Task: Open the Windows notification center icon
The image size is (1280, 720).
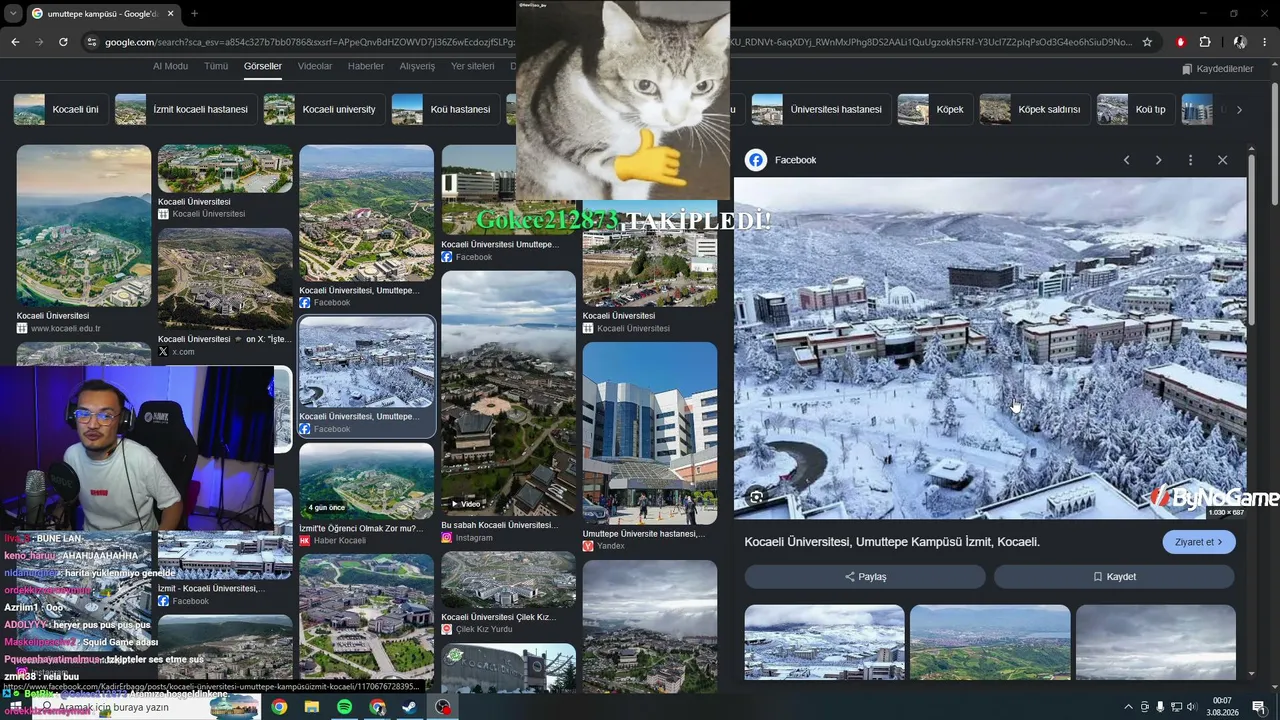Action: 1259,707
